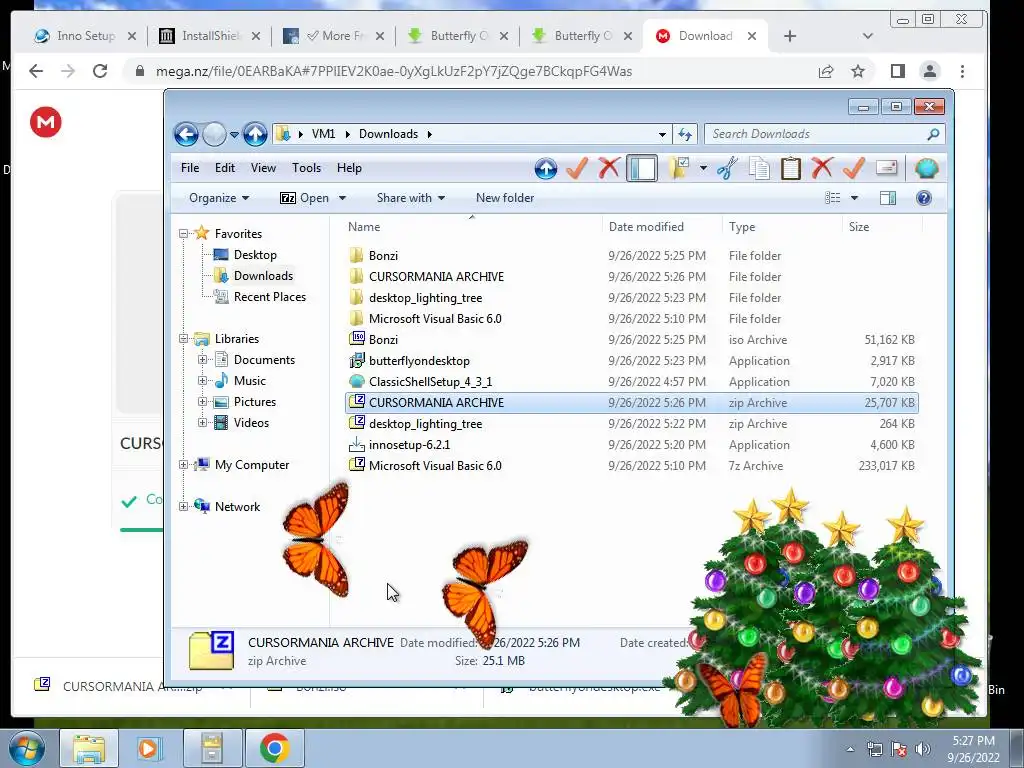Image resolution: width=1024 pixels, height=768 pixels.
Task: Click Chrome's reload page button
Action: coord(100,71)
